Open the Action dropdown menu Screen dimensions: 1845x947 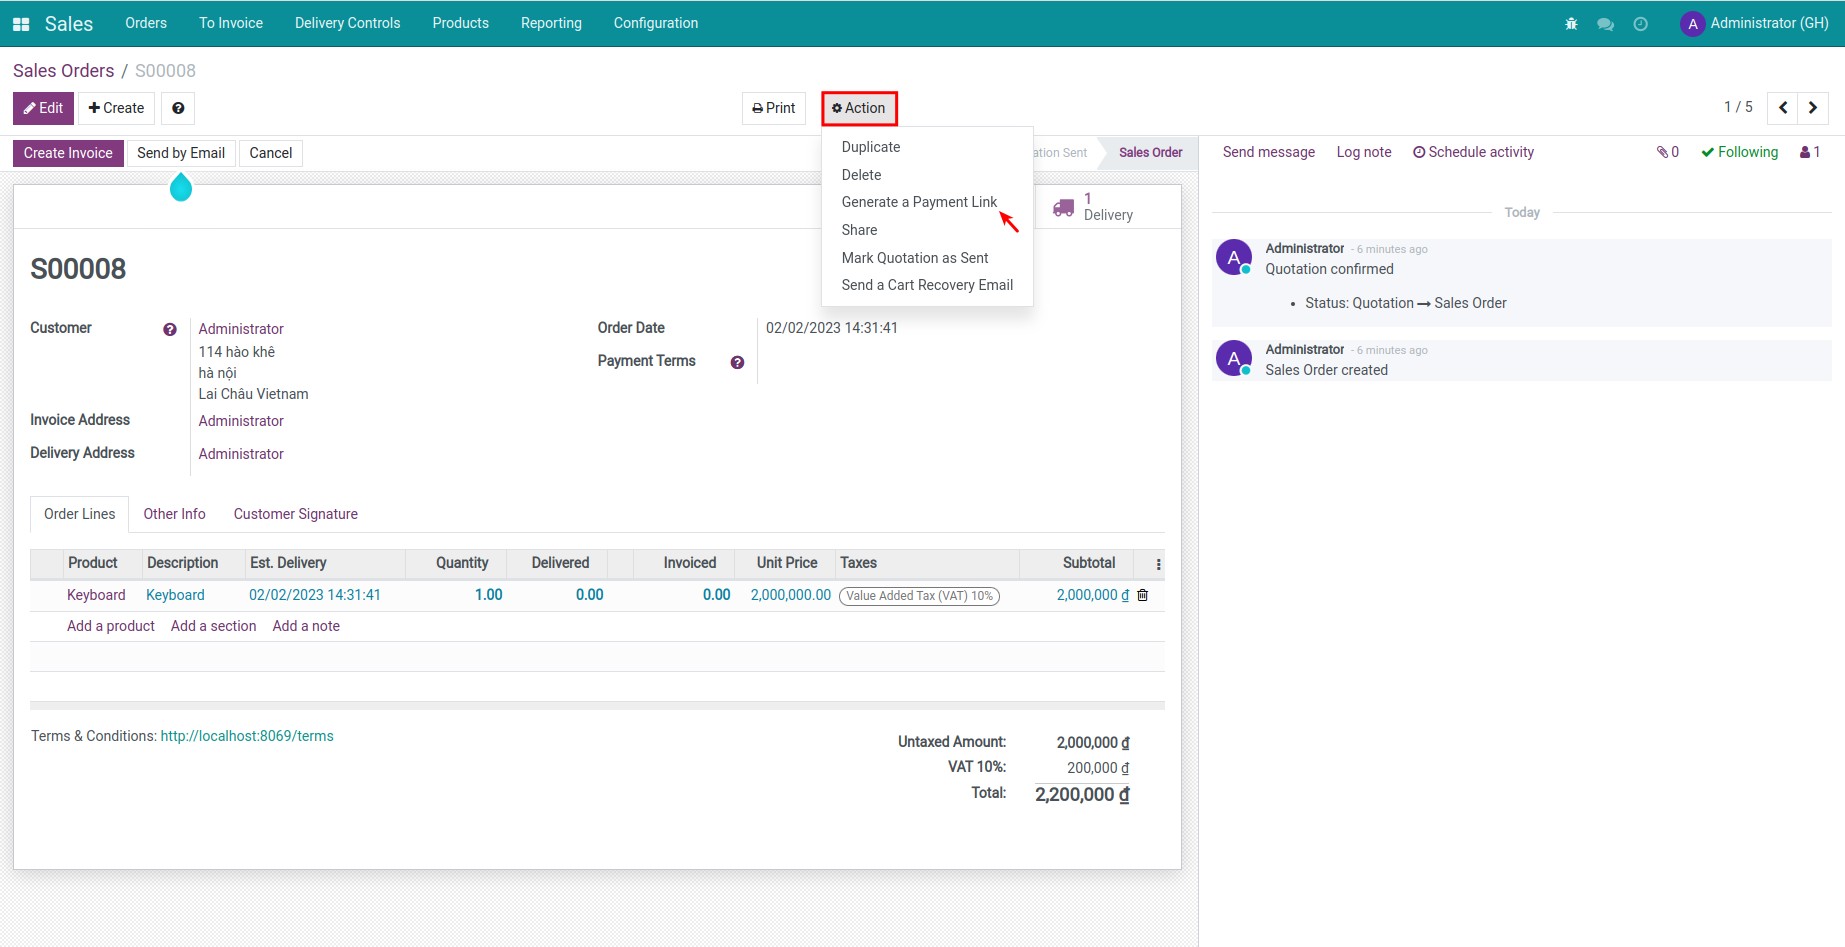858,108
